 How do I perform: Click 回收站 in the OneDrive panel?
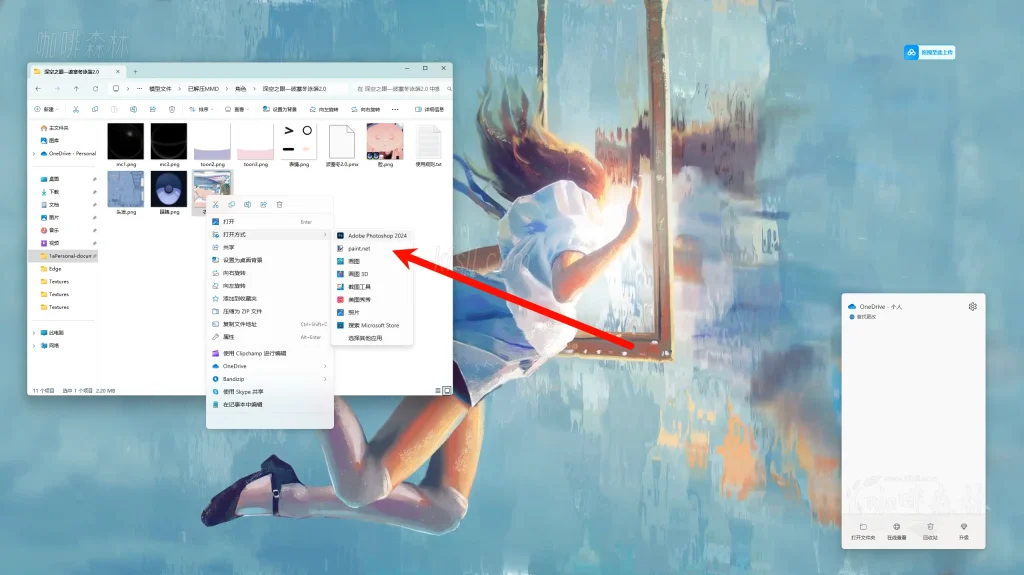tap(930, 531)
